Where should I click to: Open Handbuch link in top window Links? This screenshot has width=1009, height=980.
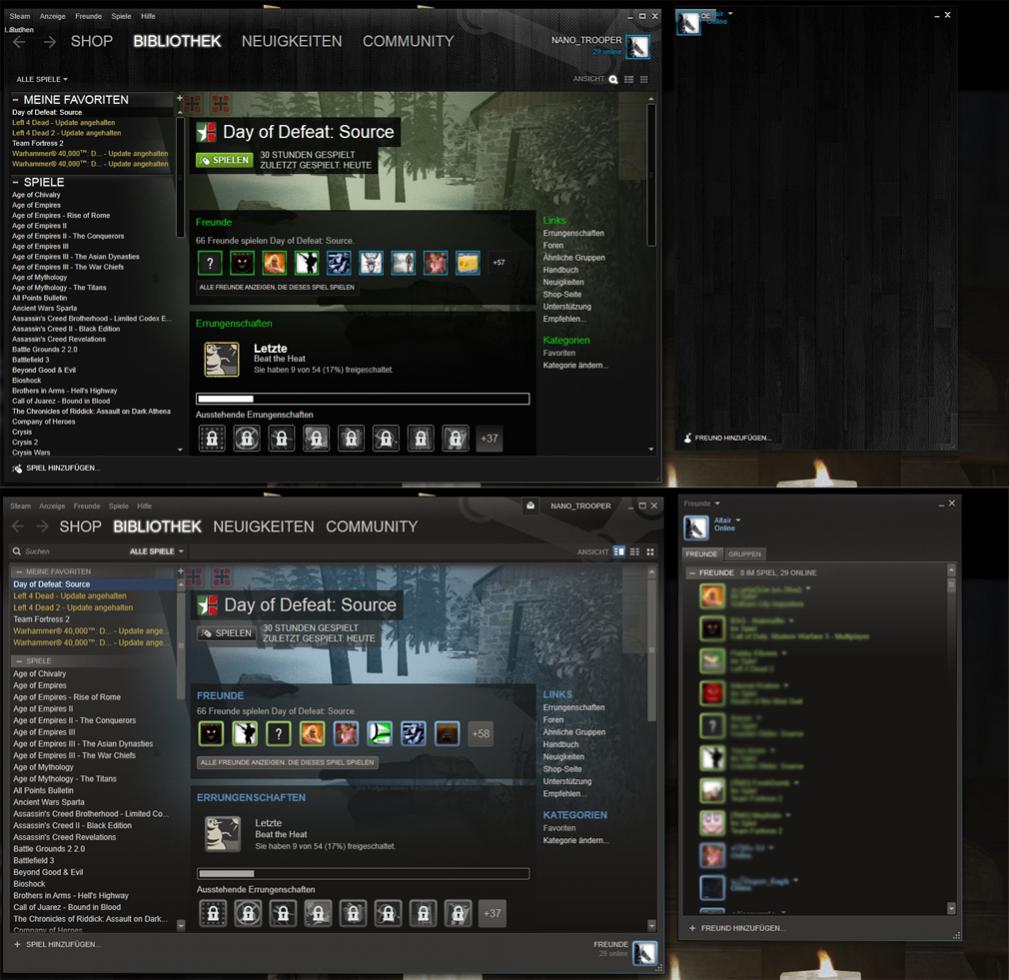560,270
